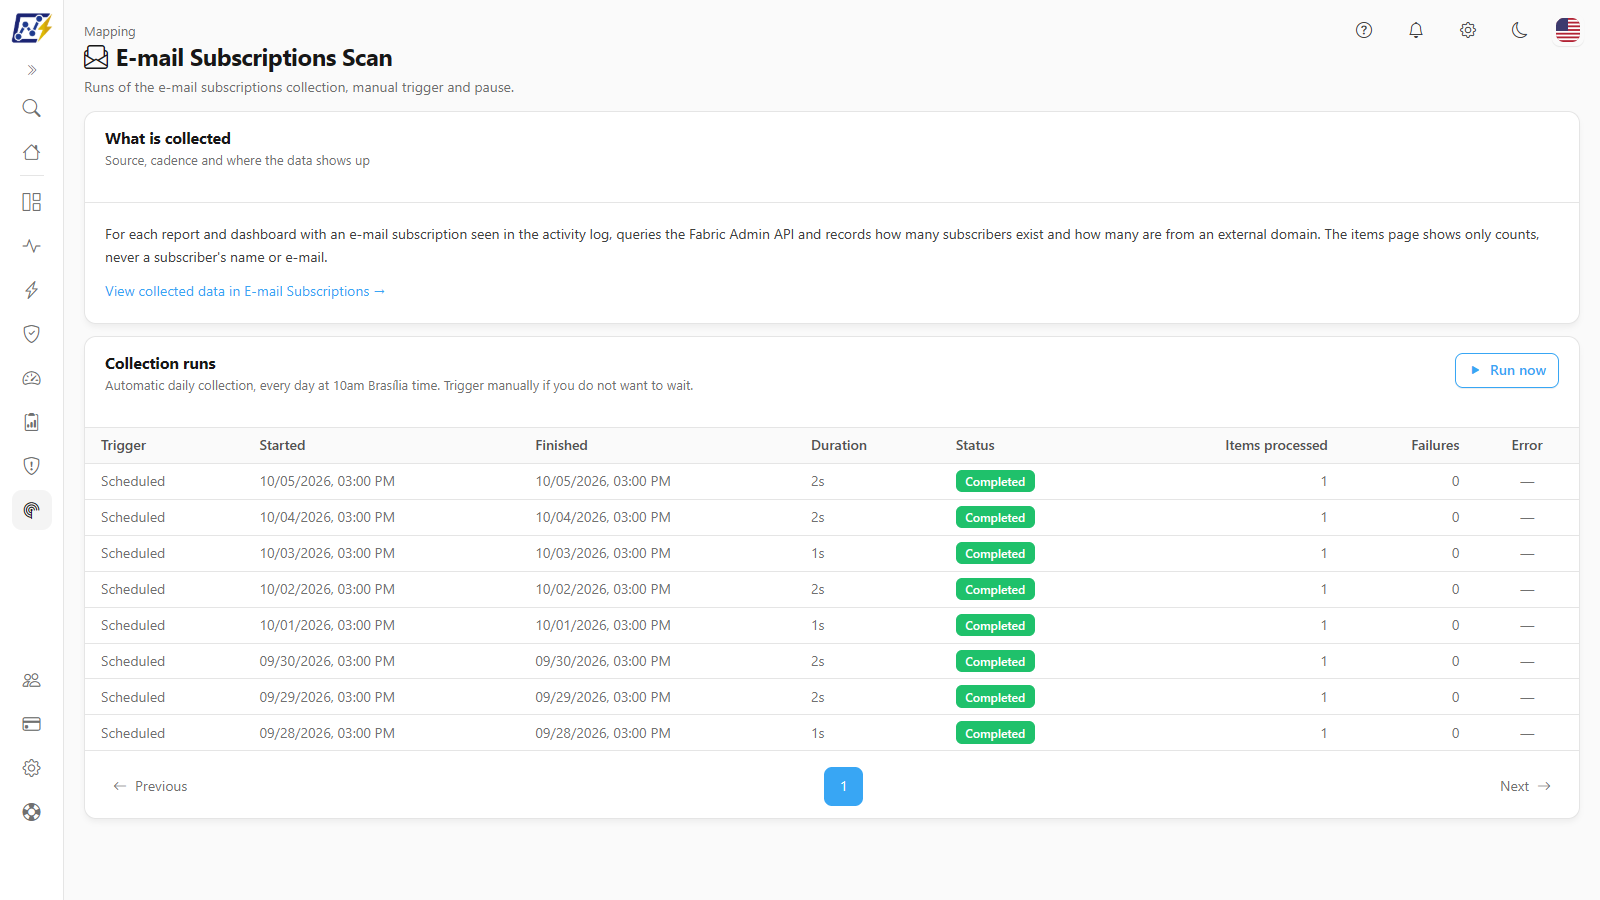The width and height of the screenshot is (1600, 900).
Task: Click Completed badge for 10/05/2026 run
Action: [995, 481]
